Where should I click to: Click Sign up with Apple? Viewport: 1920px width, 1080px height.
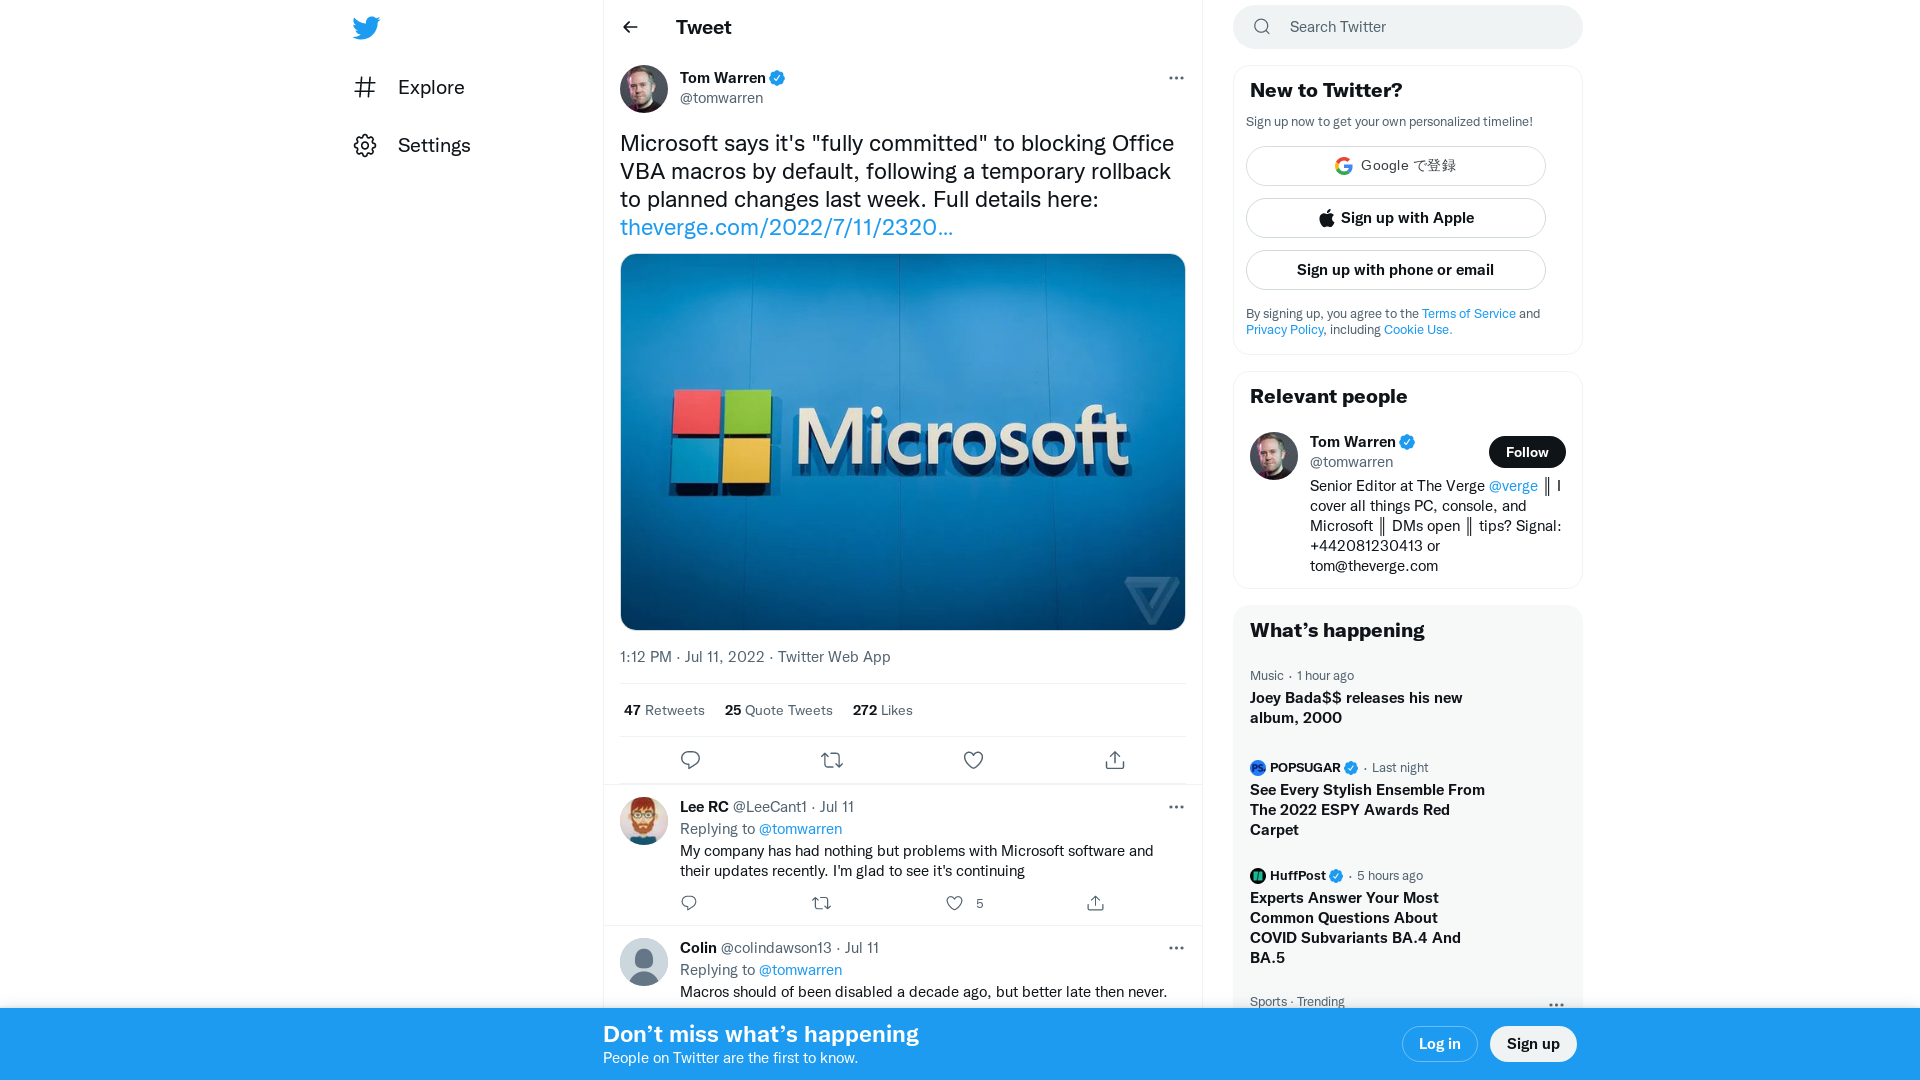1395,217
